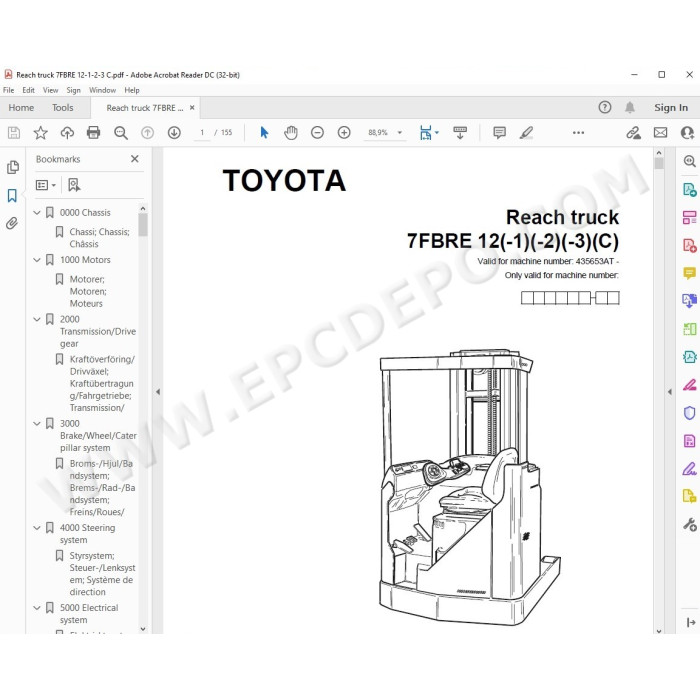
Task: Open the Page Thumbnails panel
Action: (13, 167)
